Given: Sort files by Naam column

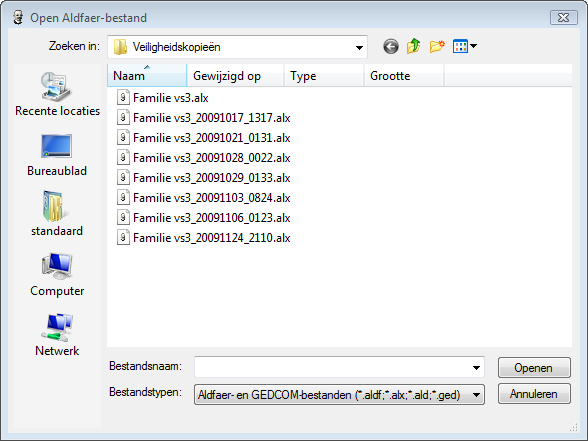Looking at the screenshot, I should [147, 76].
